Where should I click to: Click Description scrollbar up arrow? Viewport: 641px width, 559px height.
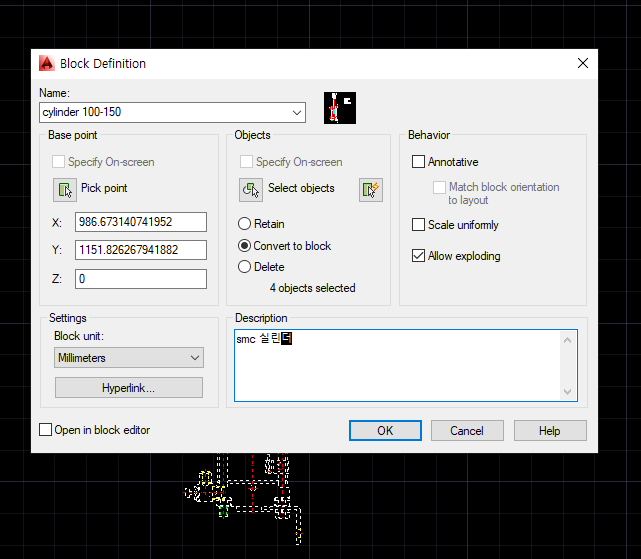(x=567, y=340)
